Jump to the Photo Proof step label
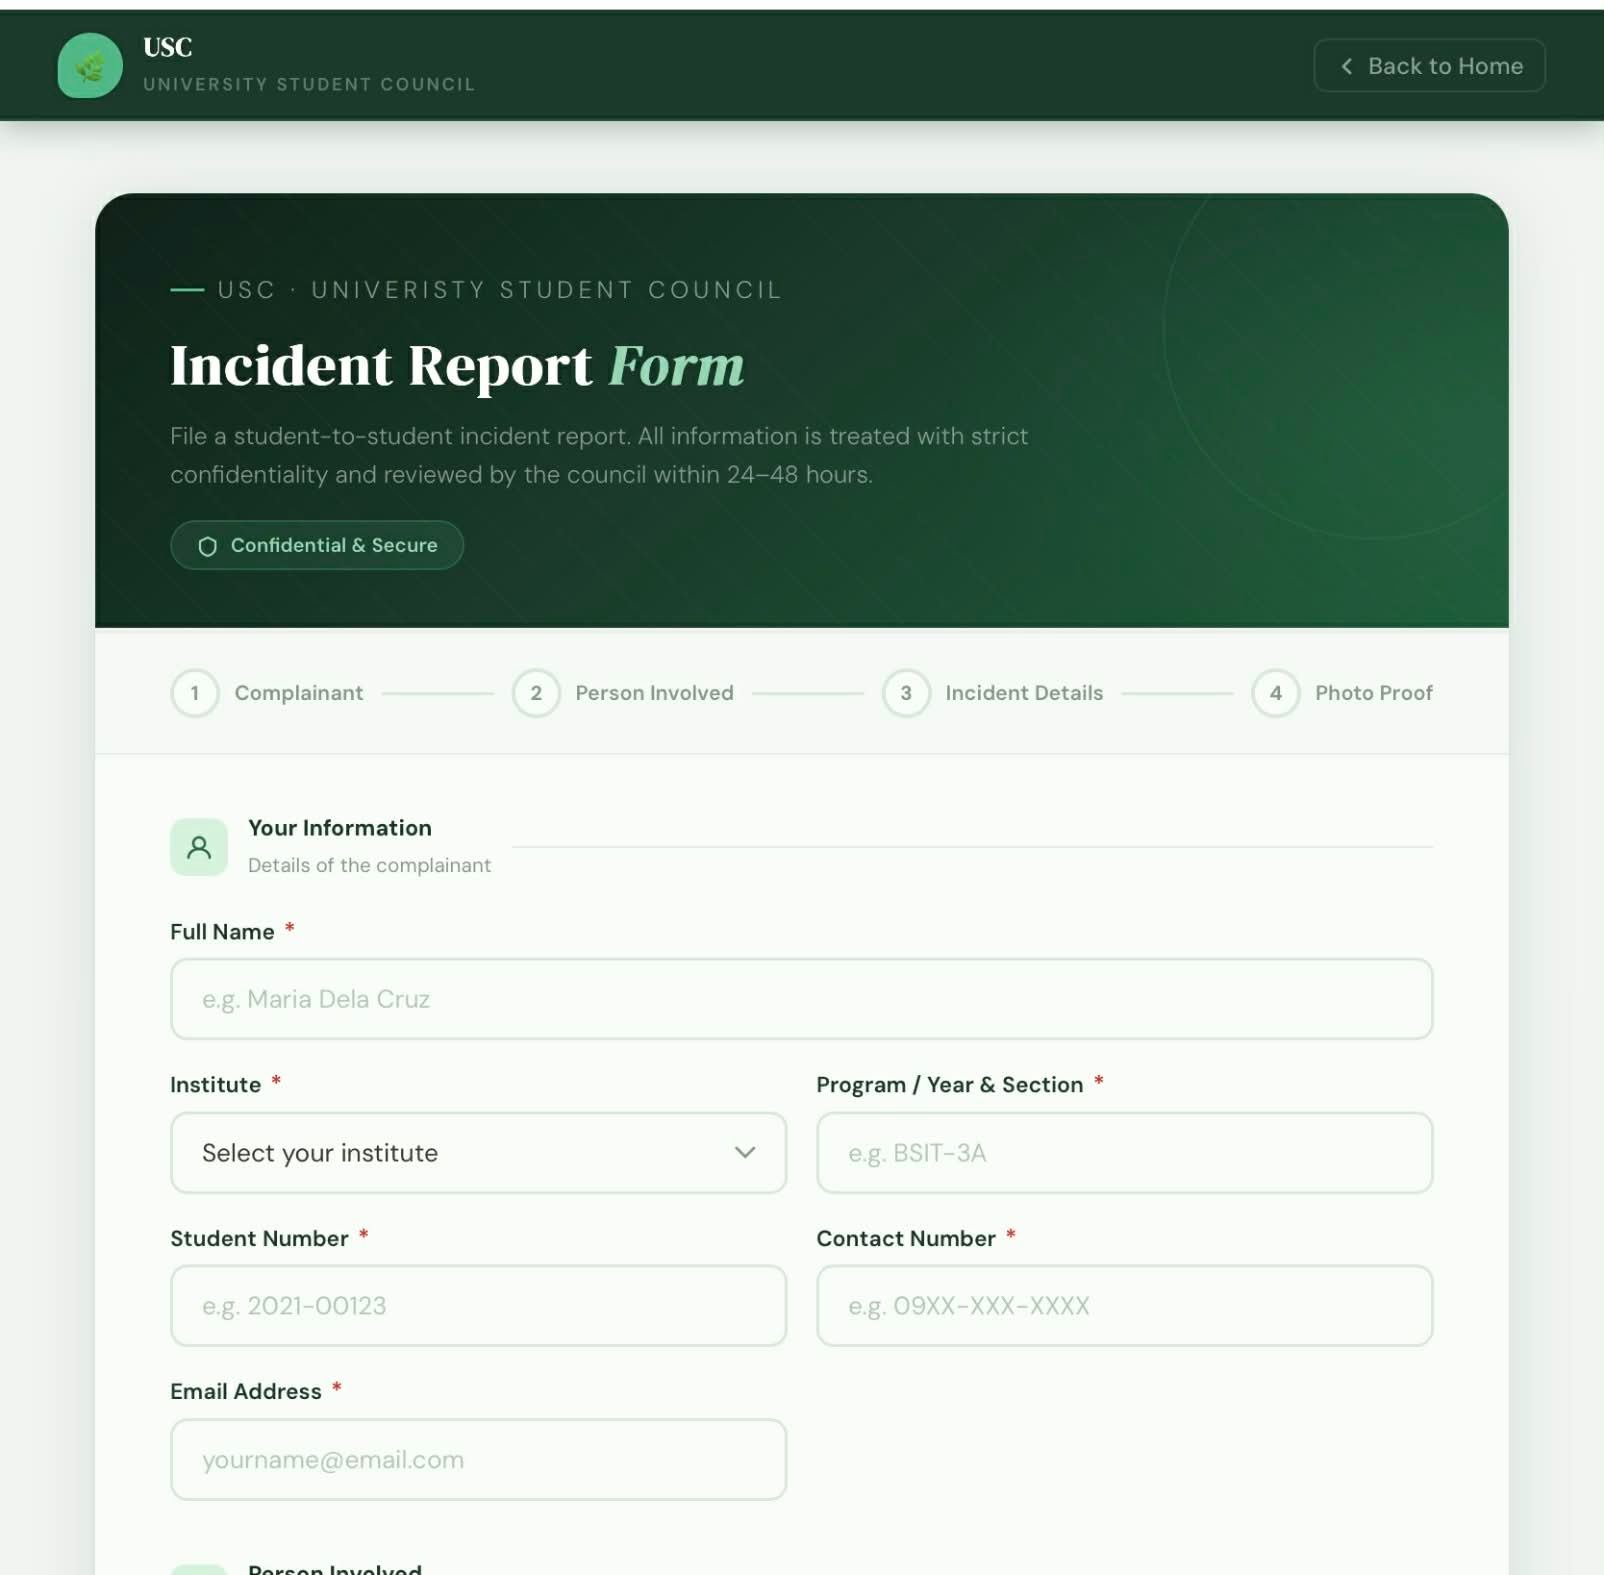The image size is (1604, 1575). tap(1373, 693)
